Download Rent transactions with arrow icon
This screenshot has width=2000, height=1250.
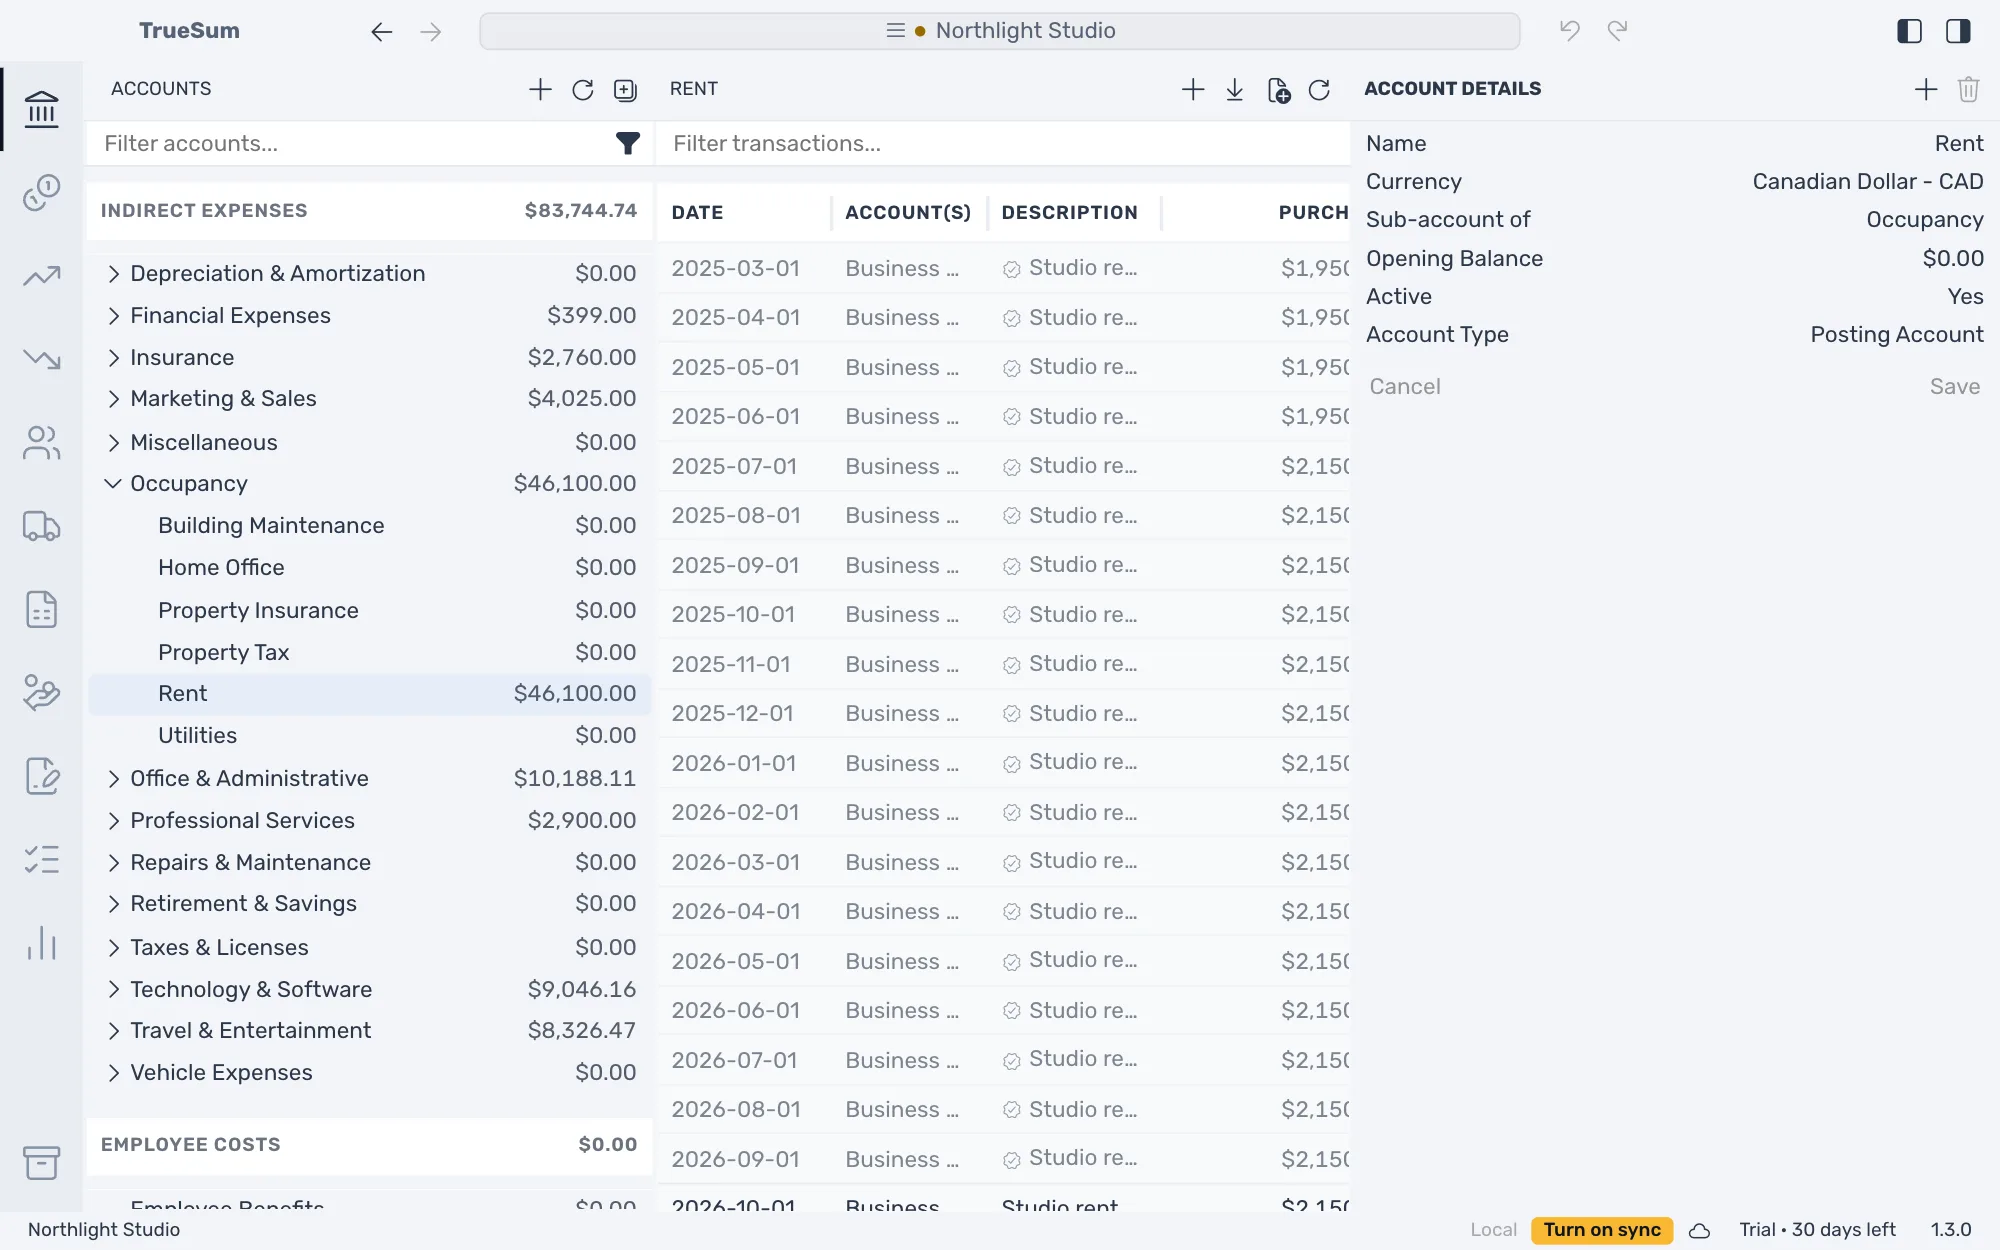[x=1234, y=90]
